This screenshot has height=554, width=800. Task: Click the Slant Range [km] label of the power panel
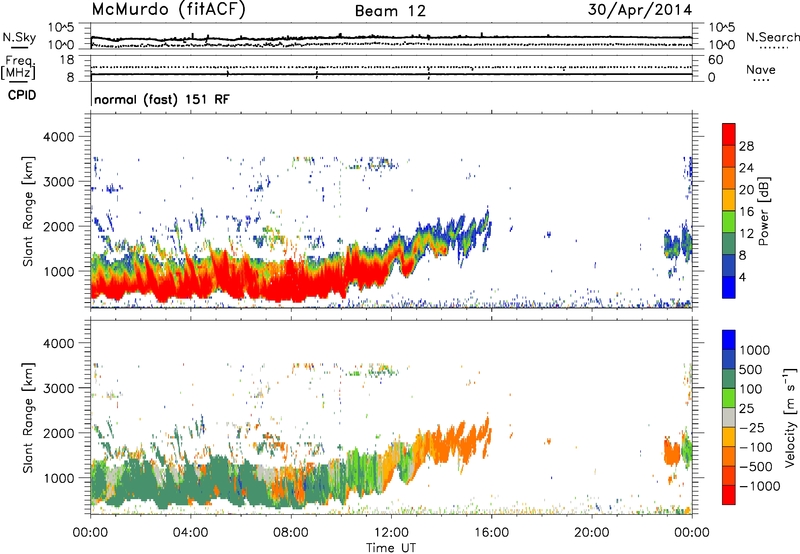point(28,211)
